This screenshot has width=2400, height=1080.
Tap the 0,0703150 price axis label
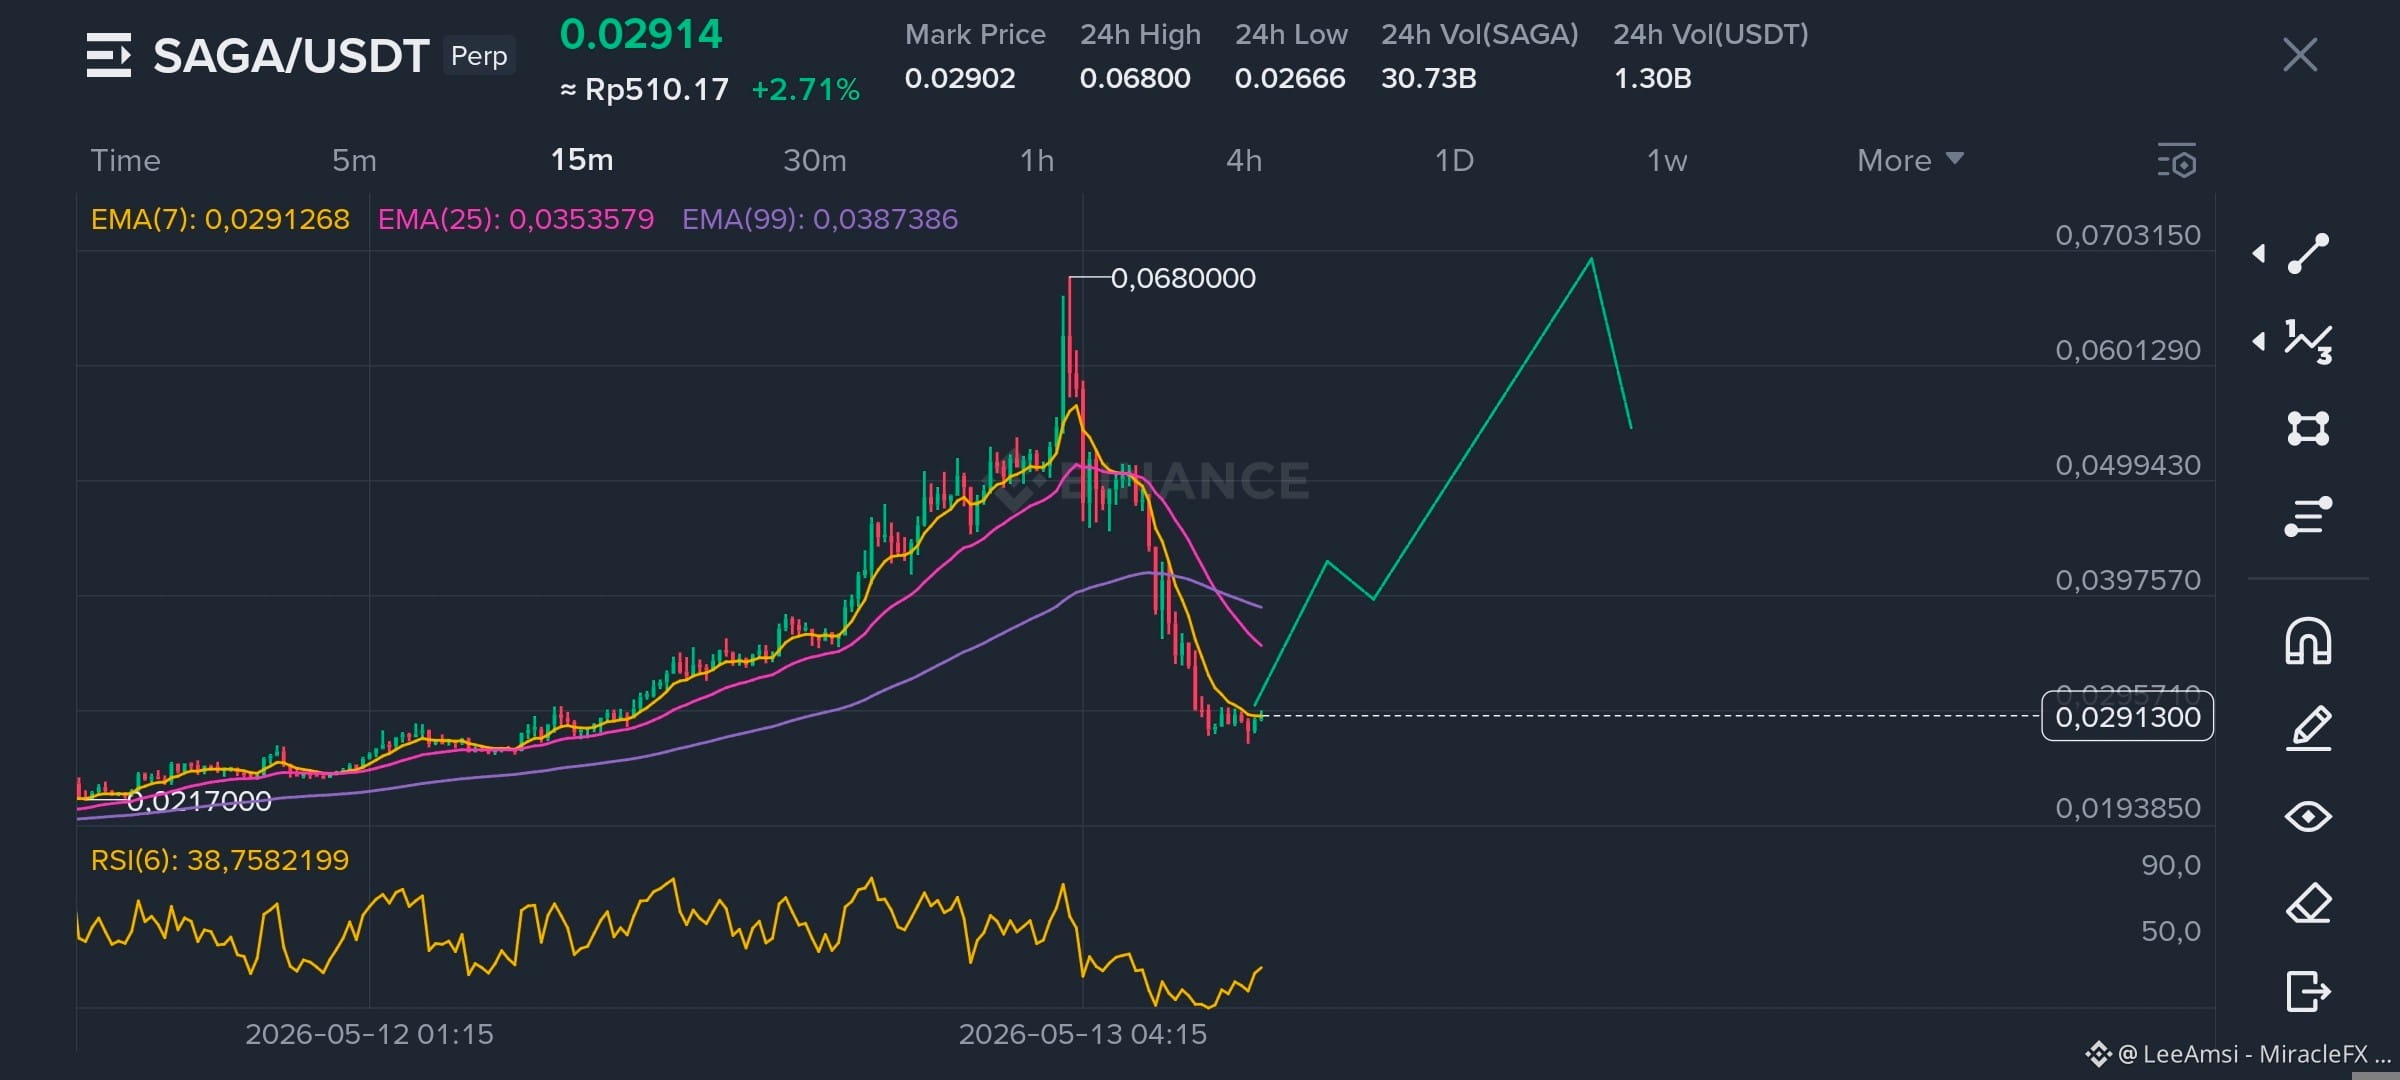coord(2128,235)
